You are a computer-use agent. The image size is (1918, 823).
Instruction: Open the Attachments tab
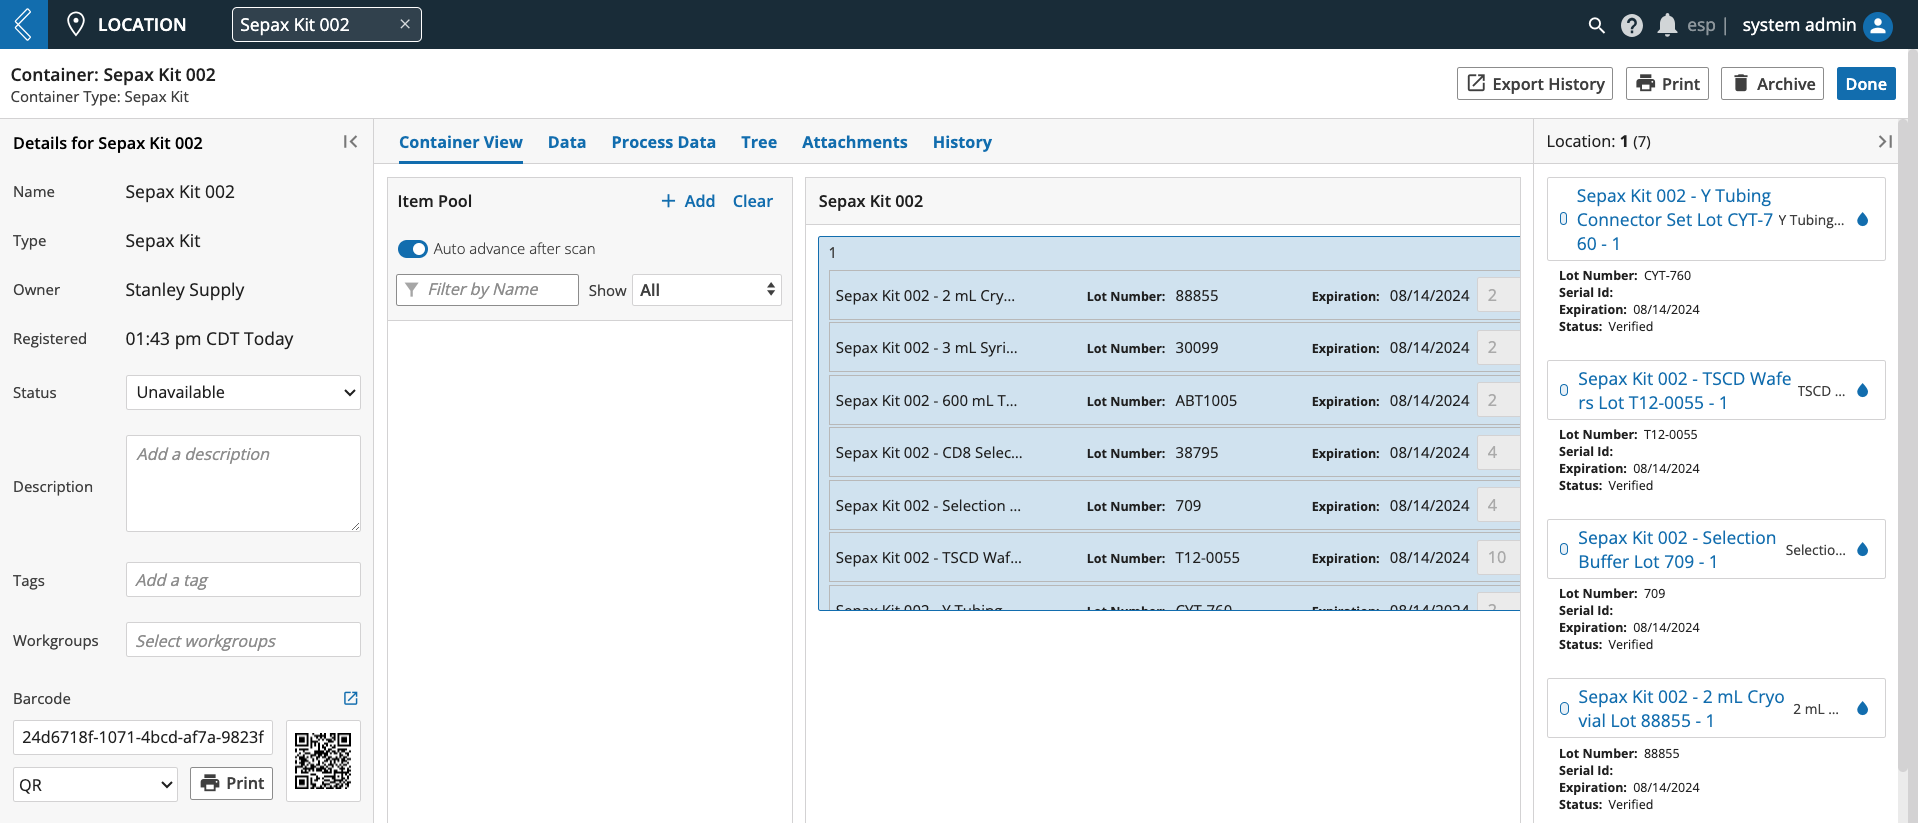(x=855, y=142)
